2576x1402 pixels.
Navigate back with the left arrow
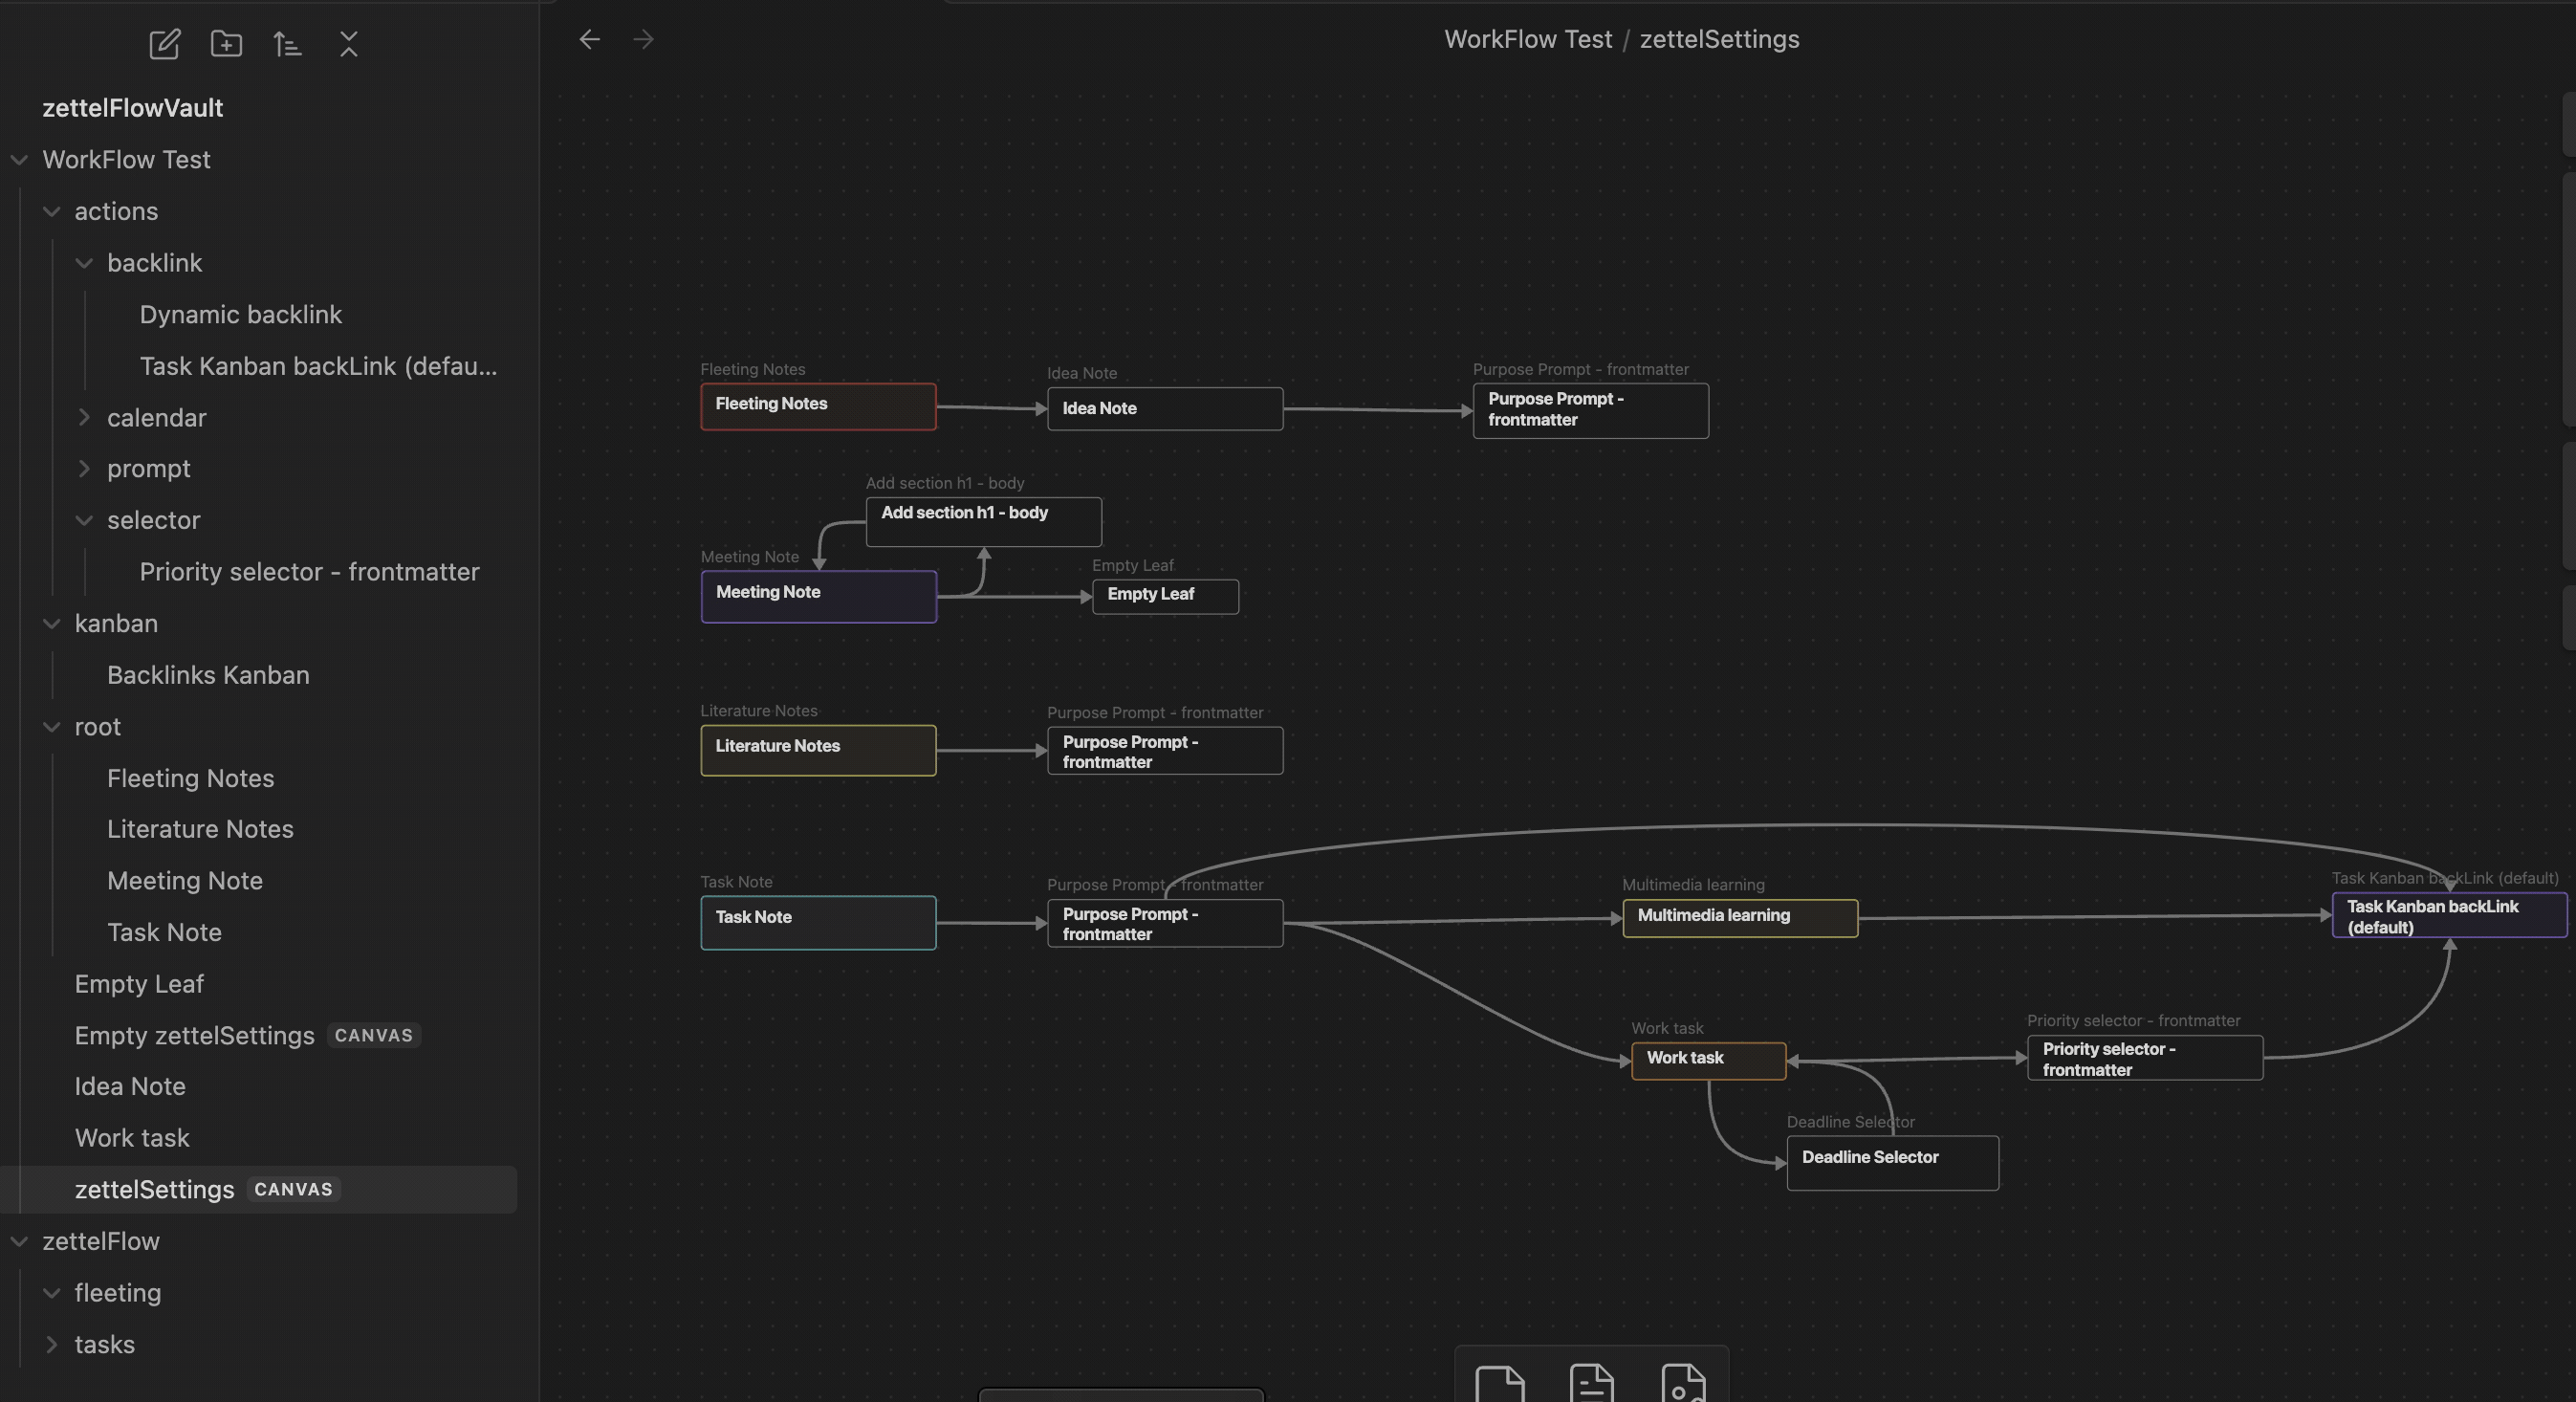(x=590, y=39)
